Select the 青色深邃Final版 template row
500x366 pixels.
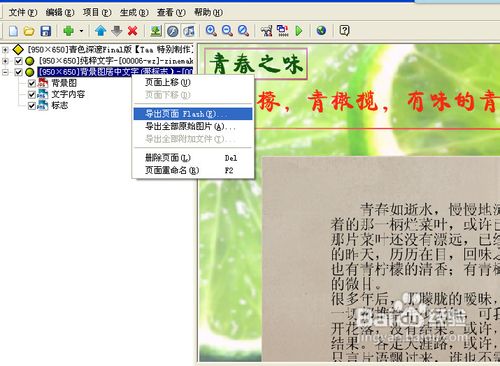point(110,50)
